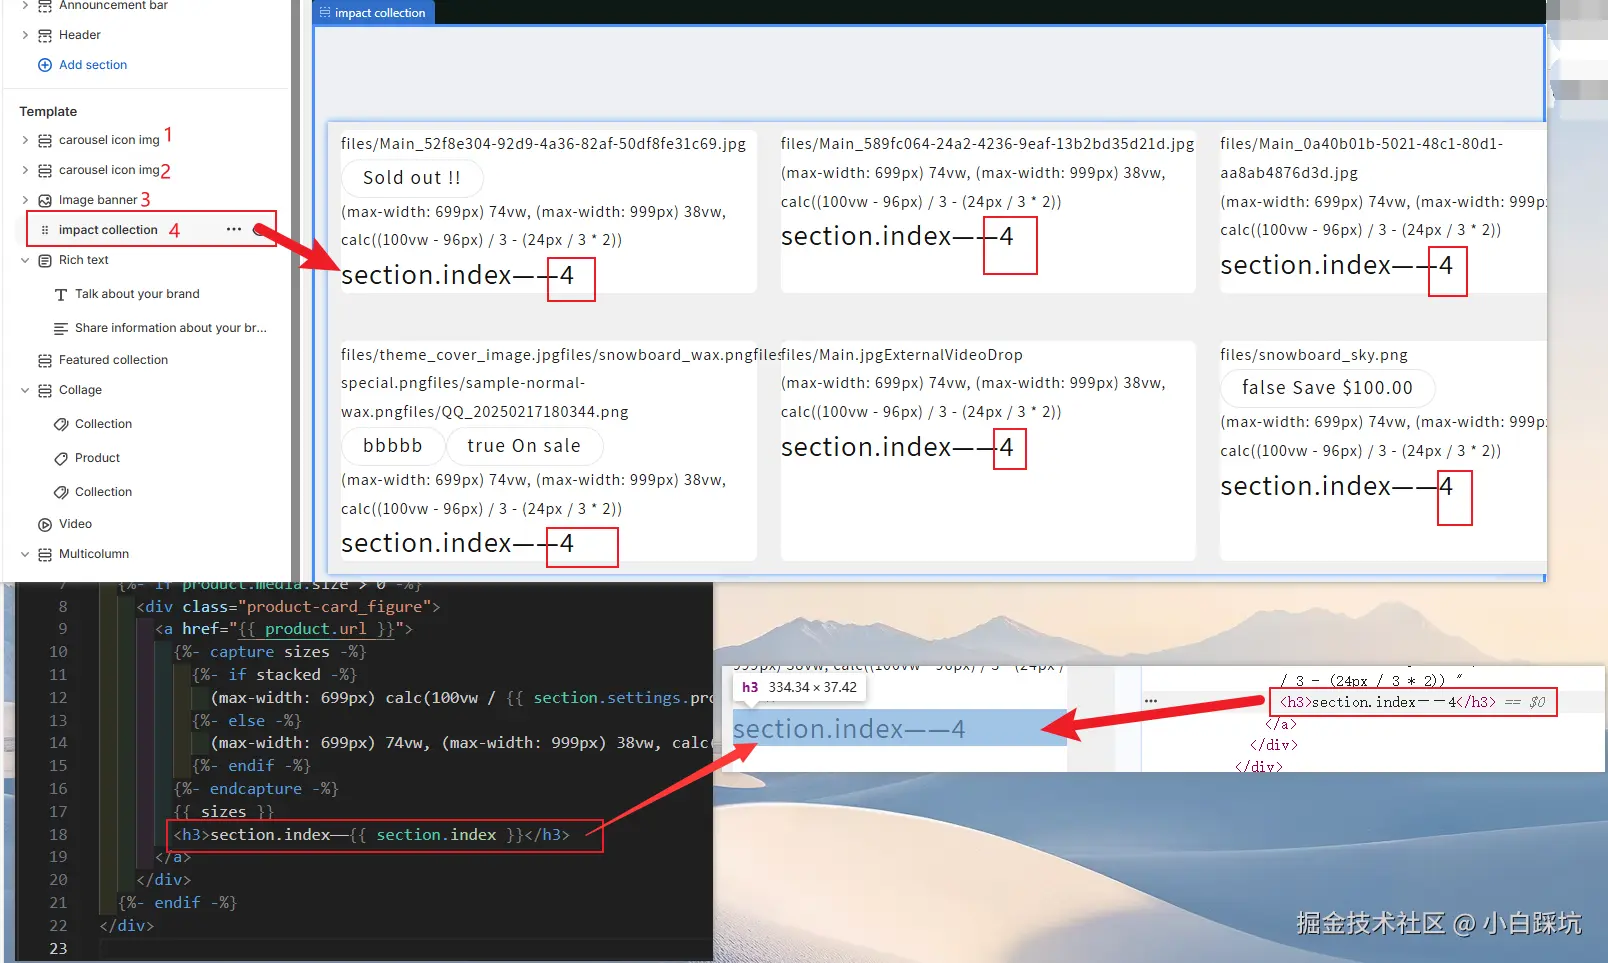Click the Add section link
The height and width of the screenshot is (963, 1608).
pyautogui.click(x=93, y=65)
